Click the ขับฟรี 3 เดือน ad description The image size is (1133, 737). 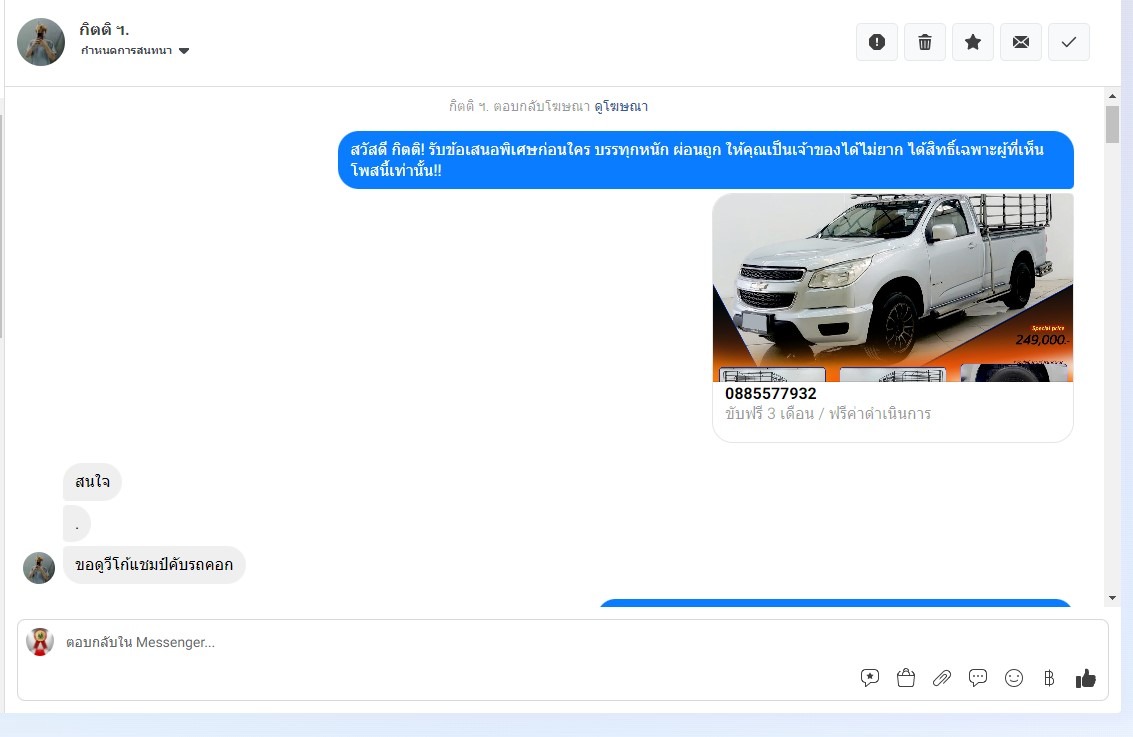(827, 414)
